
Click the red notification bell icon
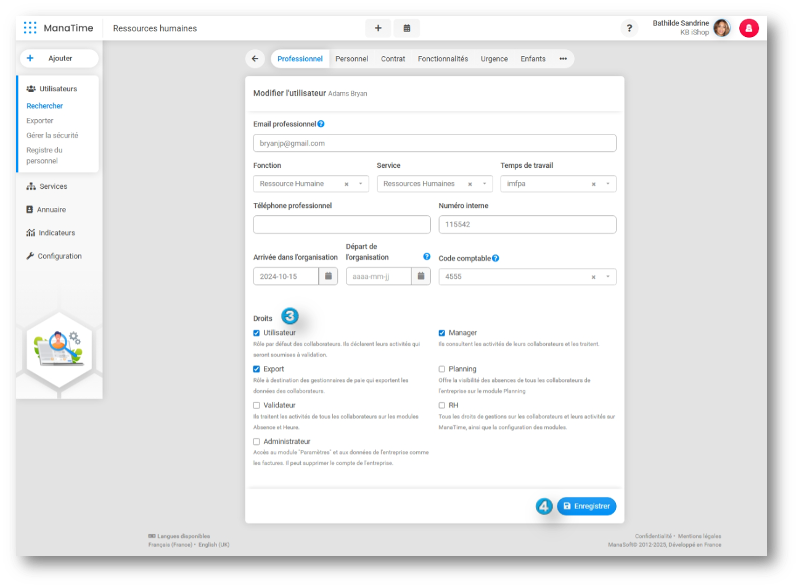[x=748, y=28]
